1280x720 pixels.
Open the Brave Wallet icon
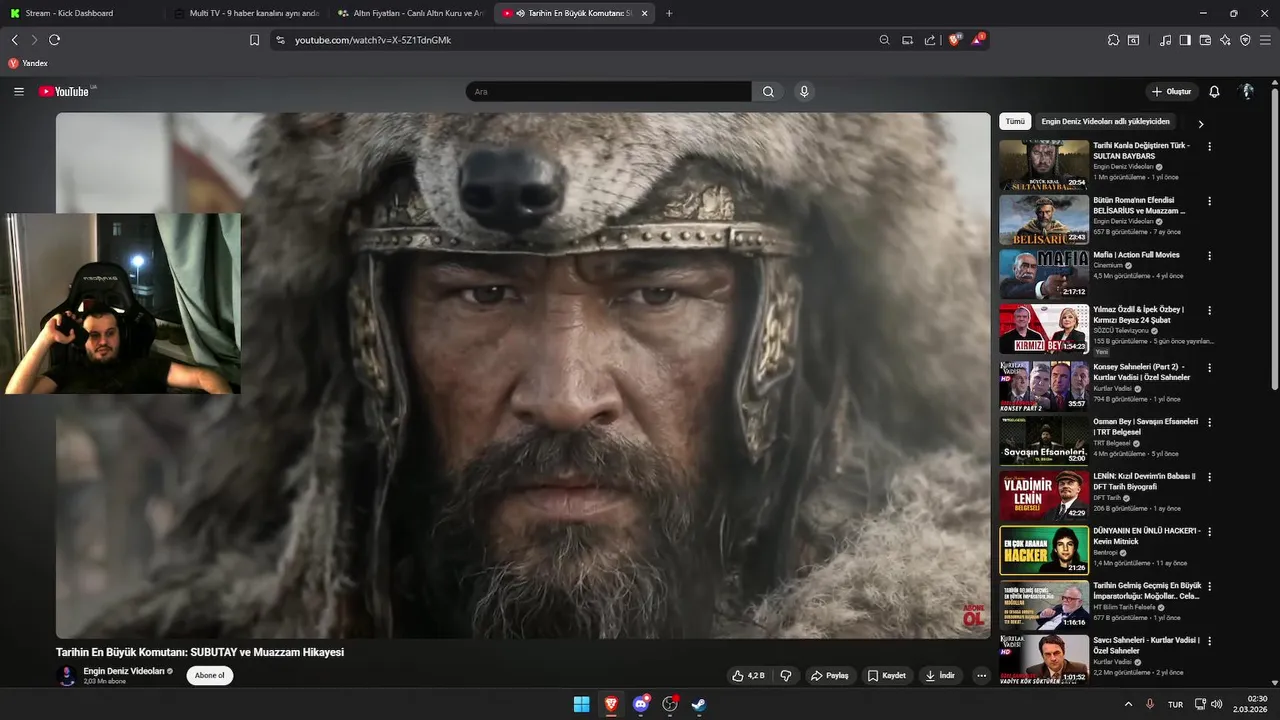[x=1205, y=40]
